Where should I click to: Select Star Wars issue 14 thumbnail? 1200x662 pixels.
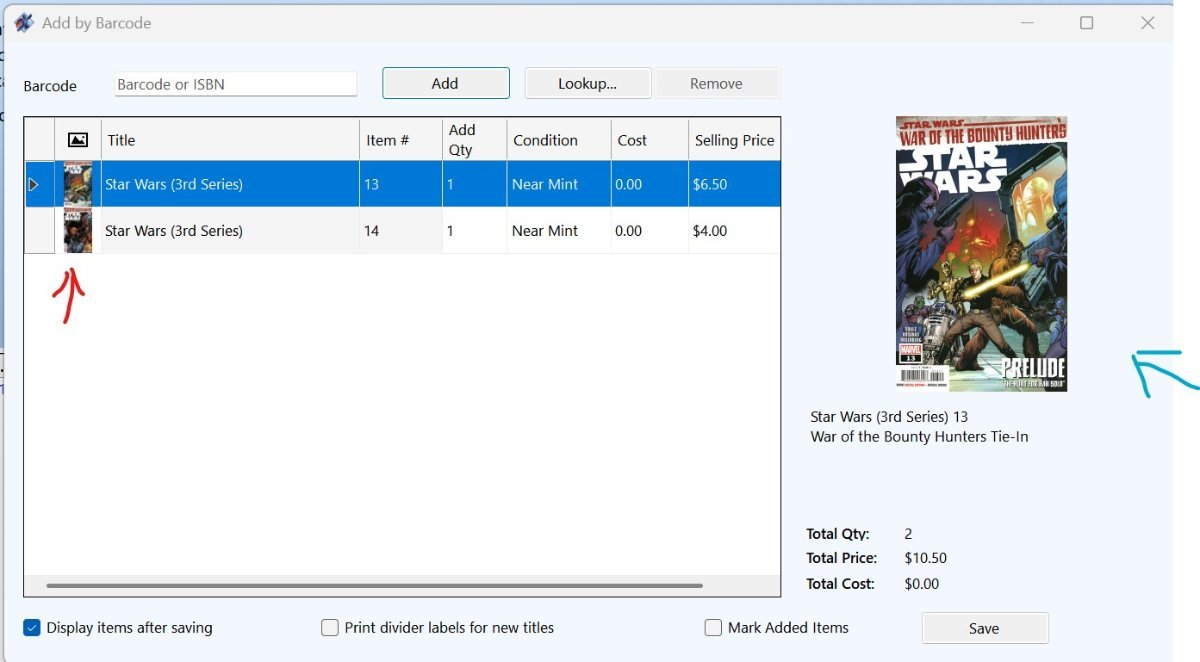coord(78,231)
